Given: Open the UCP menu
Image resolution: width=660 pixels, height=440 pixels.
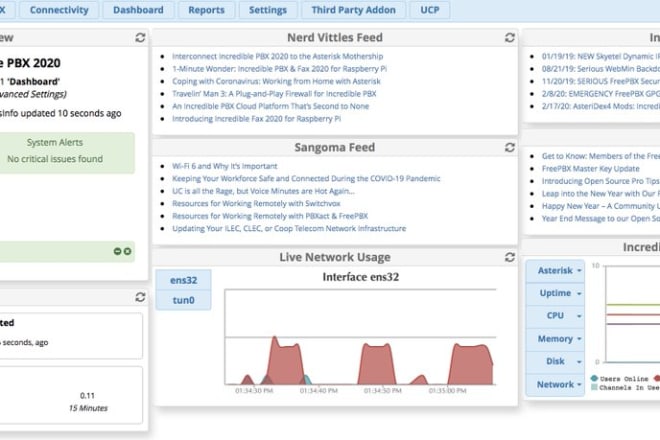Looking at the screenshot, I should coord(430,10).
